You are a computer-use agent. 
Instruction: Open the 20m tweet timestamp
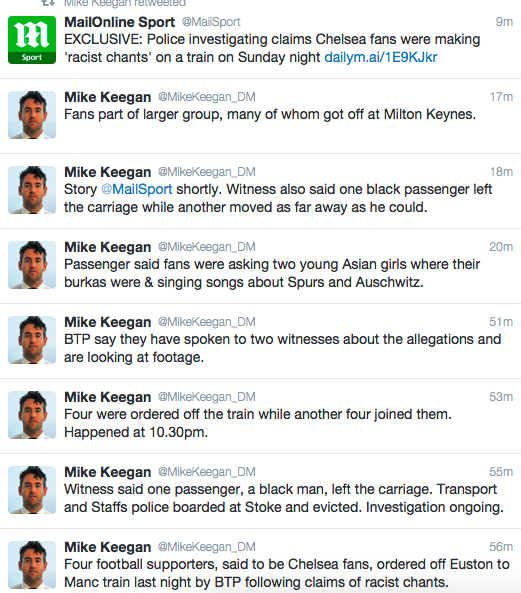tap(501, 247)
